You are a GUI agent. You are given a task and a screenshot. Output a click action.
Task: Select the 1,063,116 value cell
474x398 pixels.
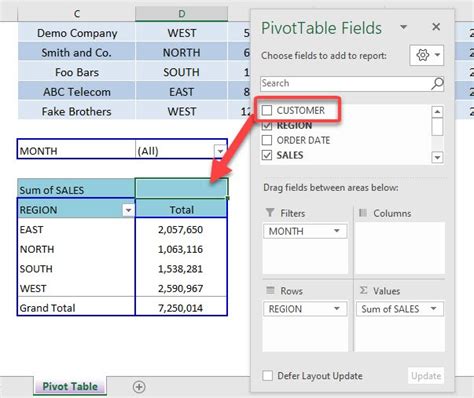click(182, 249)
